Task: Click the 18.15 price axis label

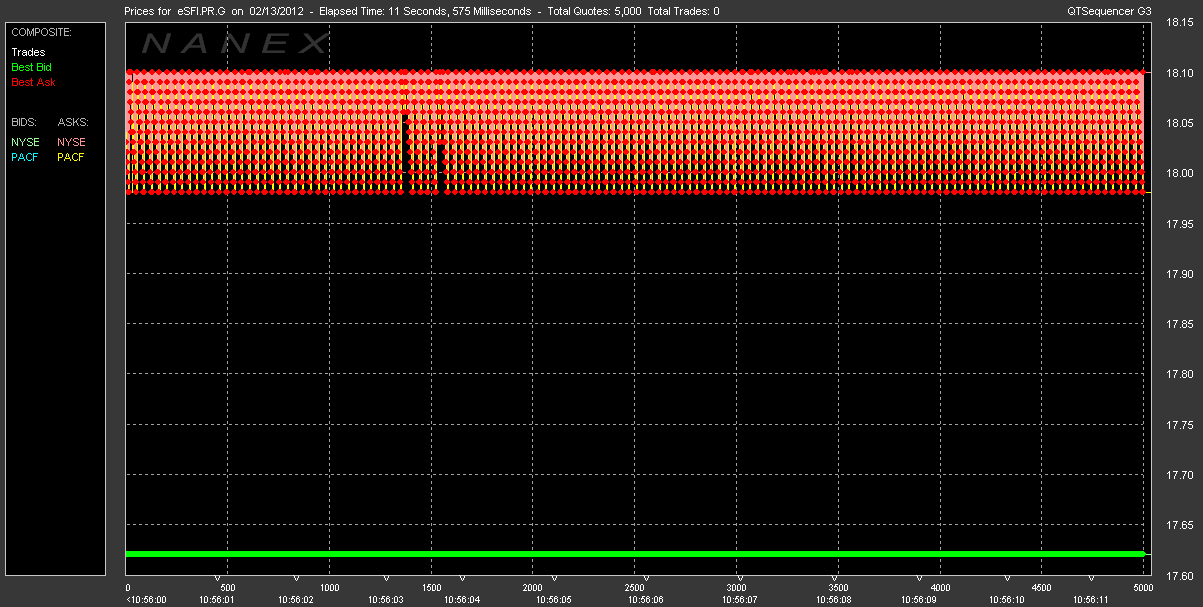Action: (1180, 23)
